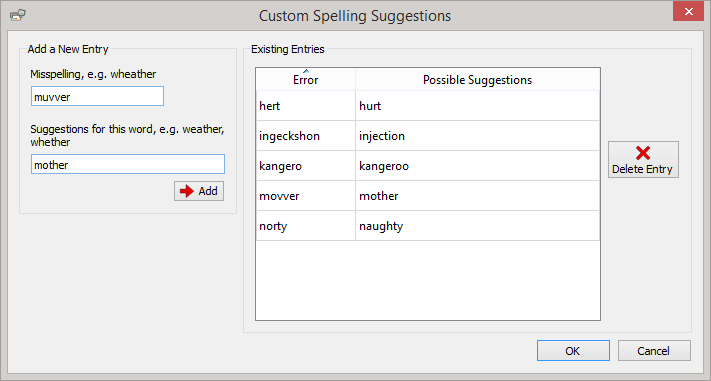This screenshot has width=711, height=381.
Task: Toggle sort arrow above Error column
Action: (306, 71)
